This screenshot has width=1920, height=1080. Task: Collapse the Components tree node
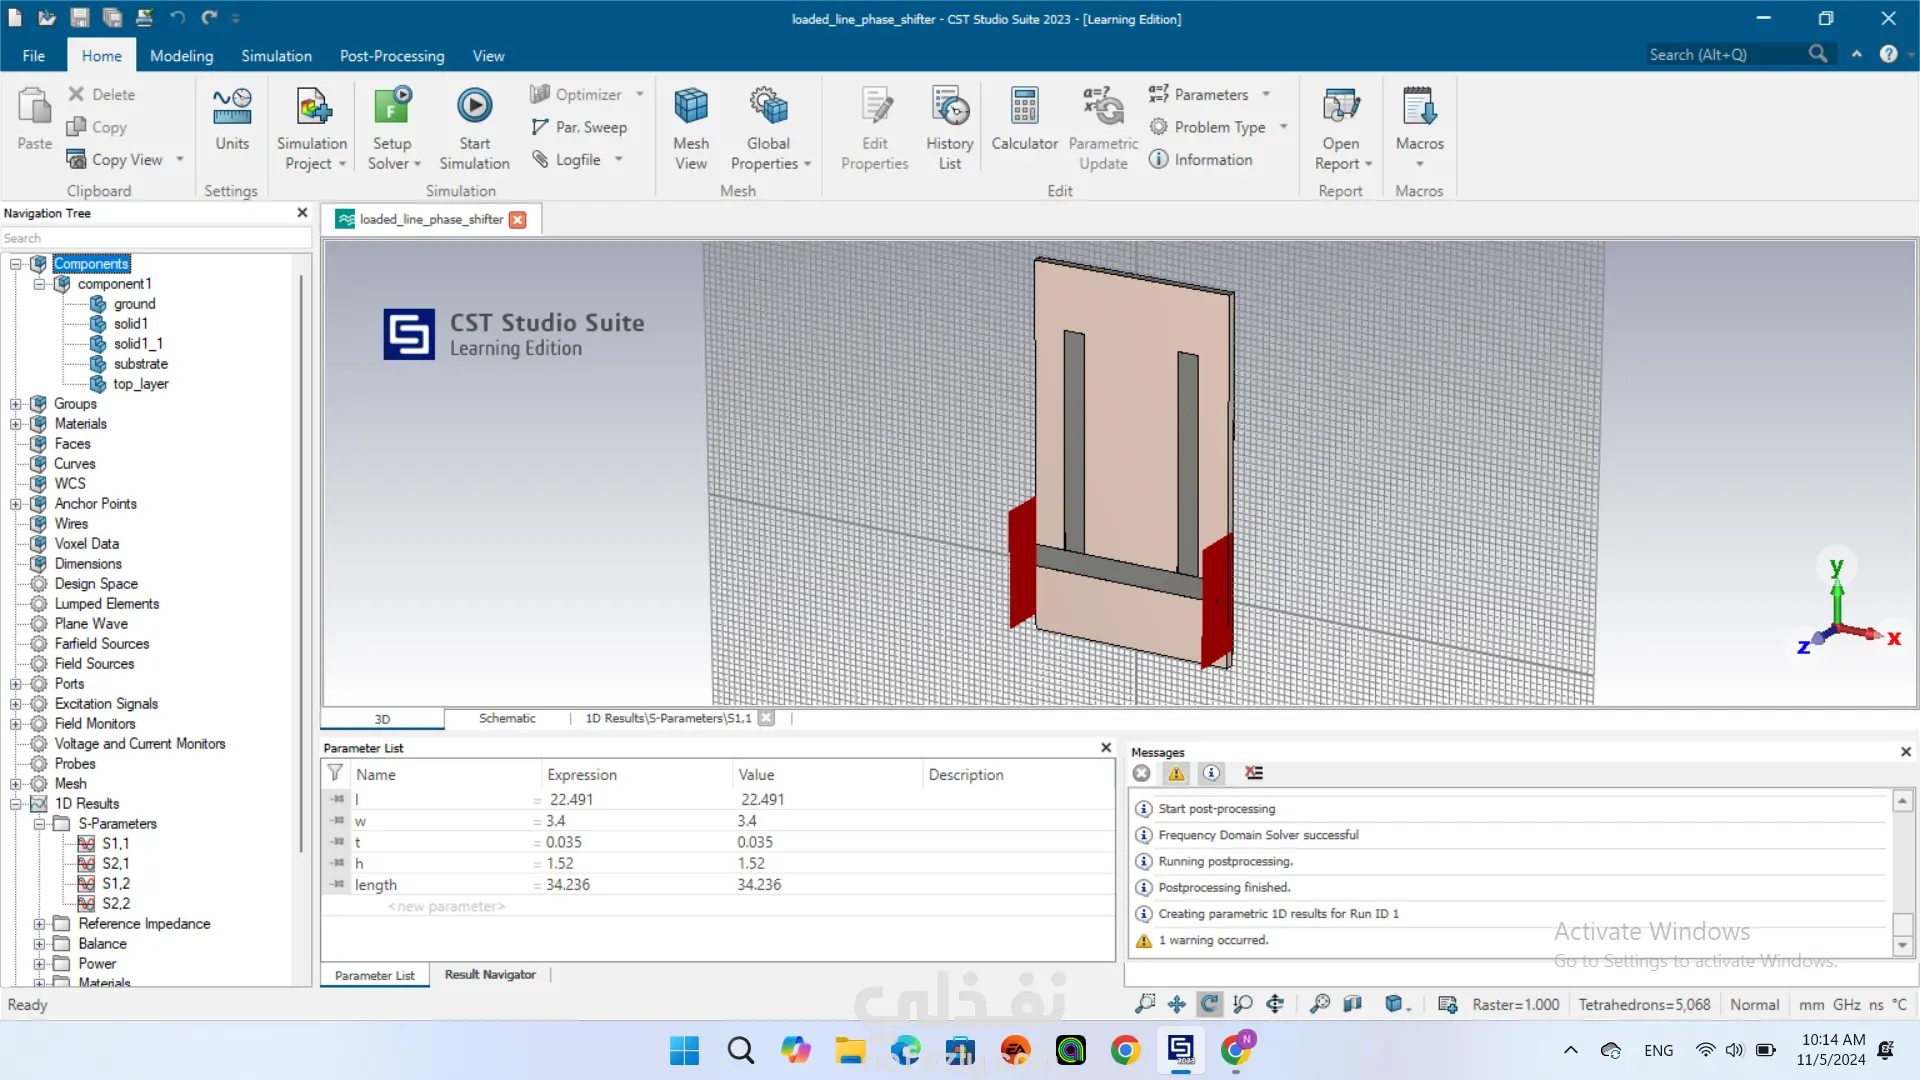[x=16, y=264]
